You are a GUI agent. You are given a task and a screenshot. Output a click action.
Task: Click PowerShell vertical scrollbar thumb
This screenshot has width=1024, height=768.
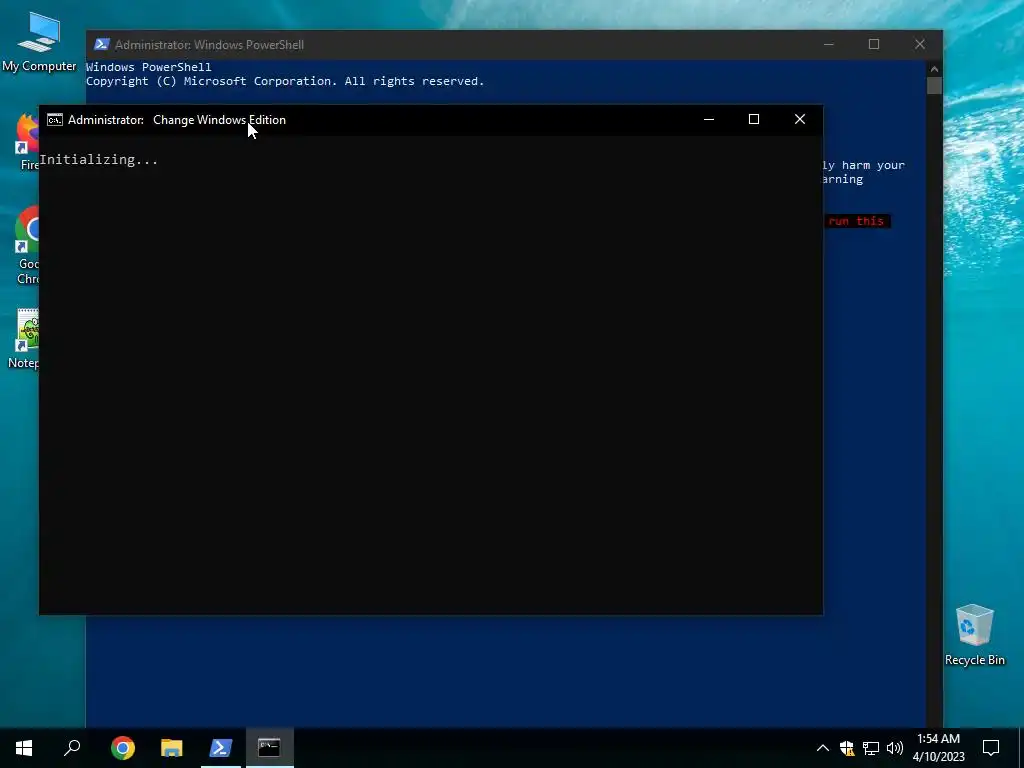pyautogui.click(x=935, y=86)
